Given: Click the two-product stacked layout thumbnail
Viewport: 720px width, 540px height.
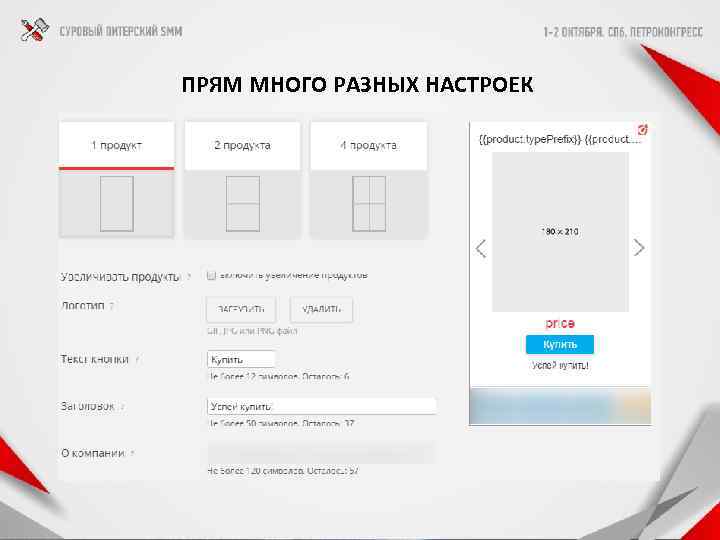Looking at the screenshot, I should point(242,204).
